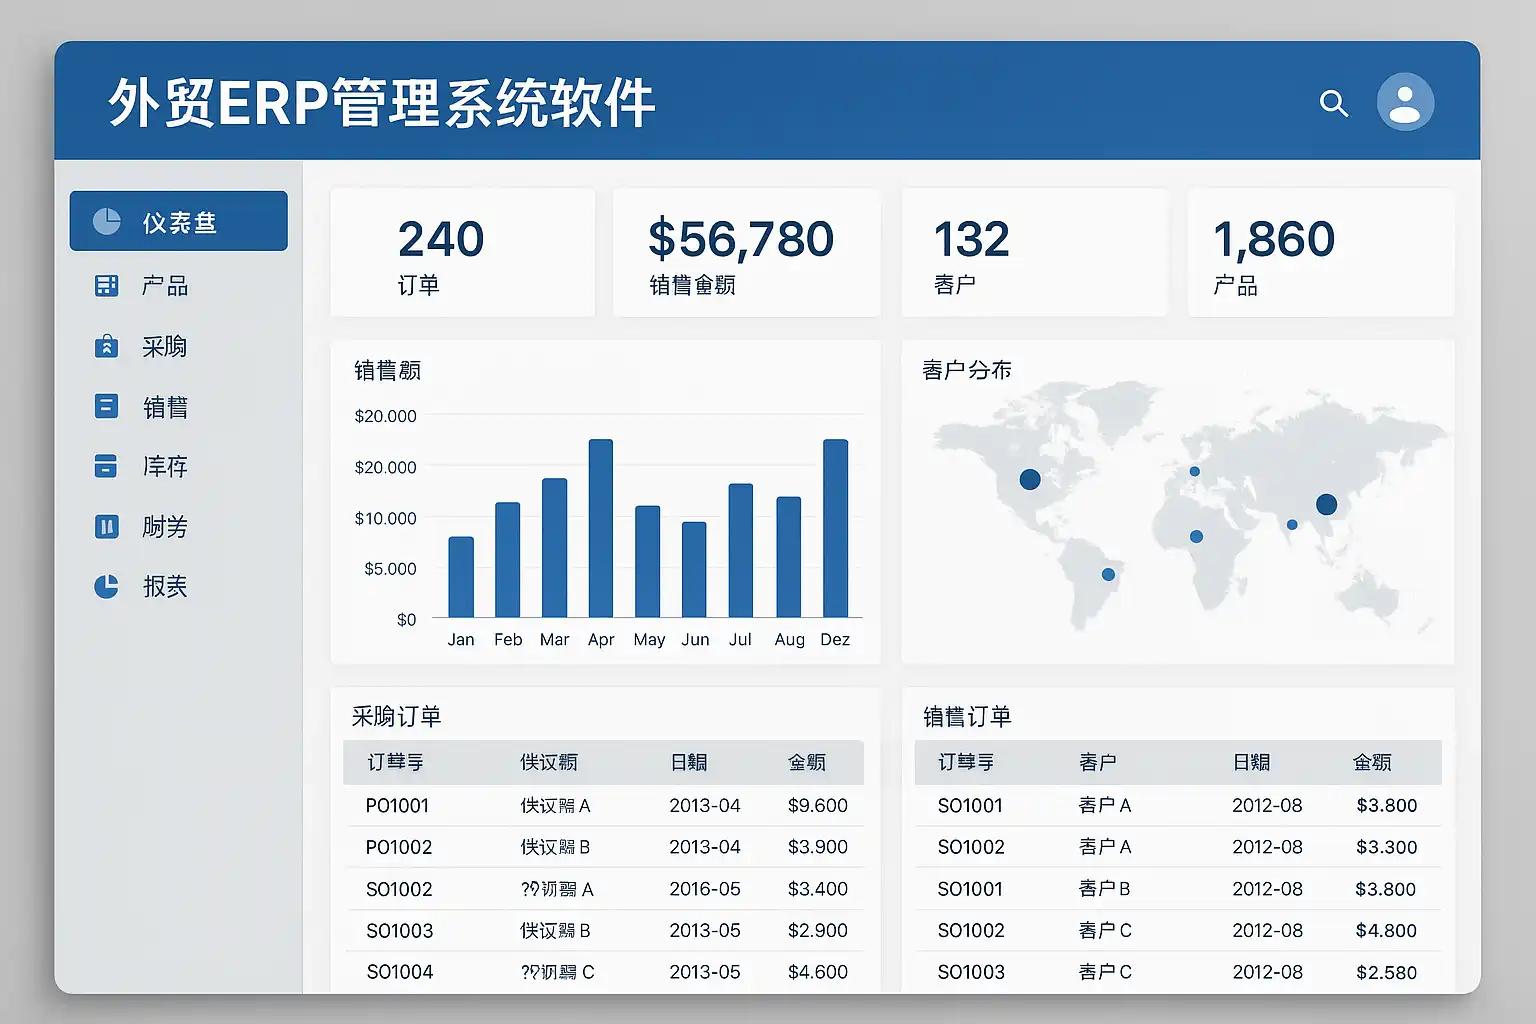Screen dimensions: 1536x1024
Task: Open 库存 in the sidebar
Action: tap(165, 466)
